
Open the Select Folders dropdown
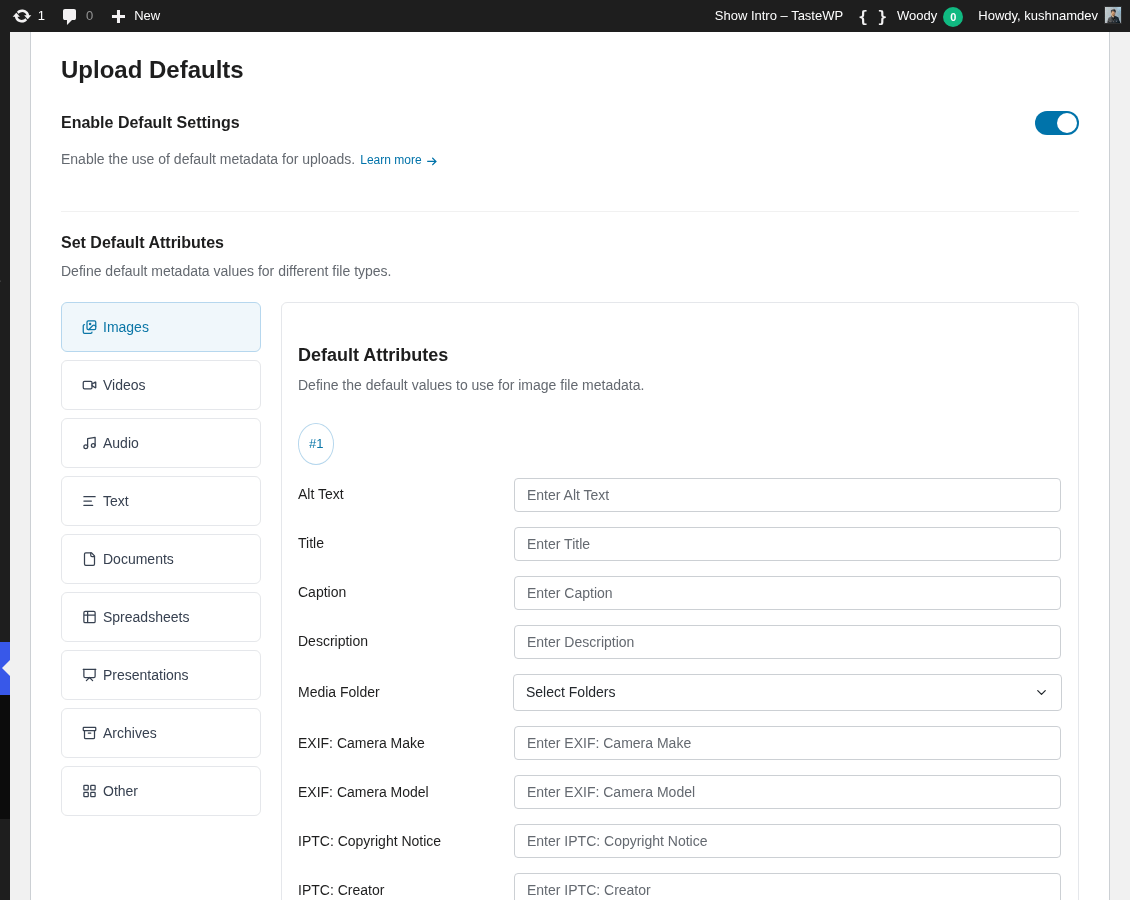787,692
